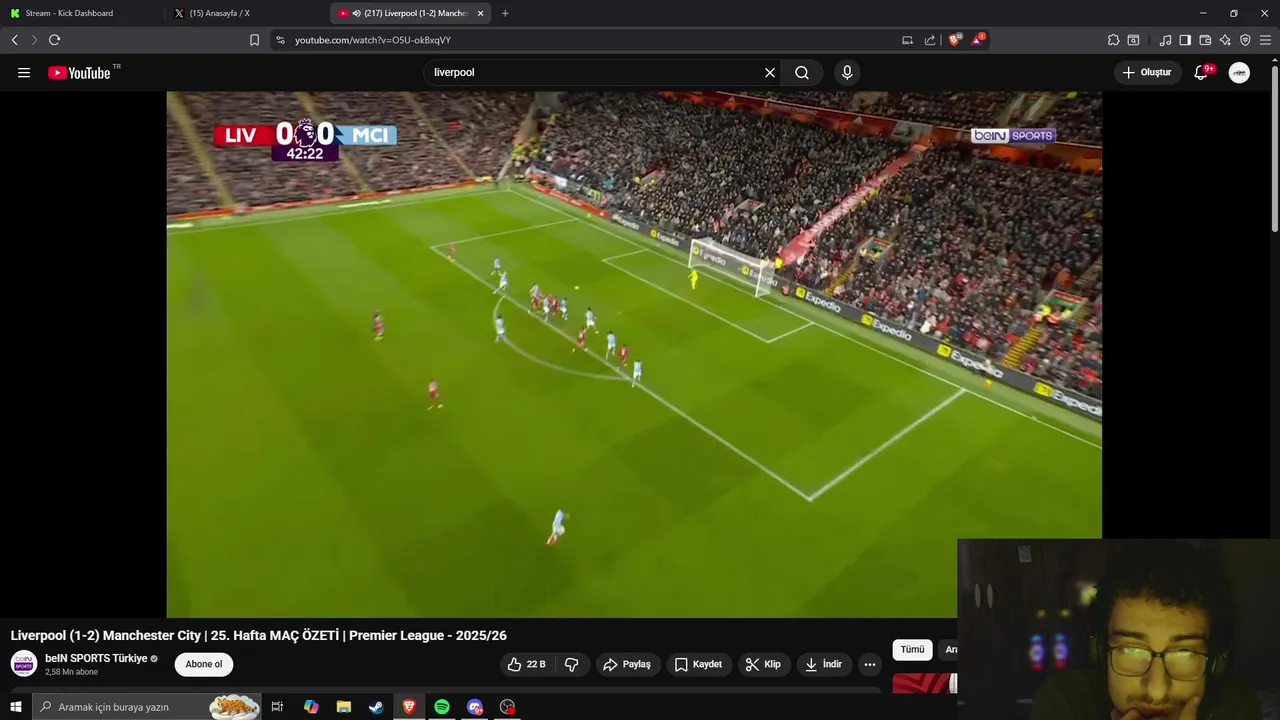Open Task View from the taskbar
The width and height of the screenshot is (1280, 720).
[277, 707]
